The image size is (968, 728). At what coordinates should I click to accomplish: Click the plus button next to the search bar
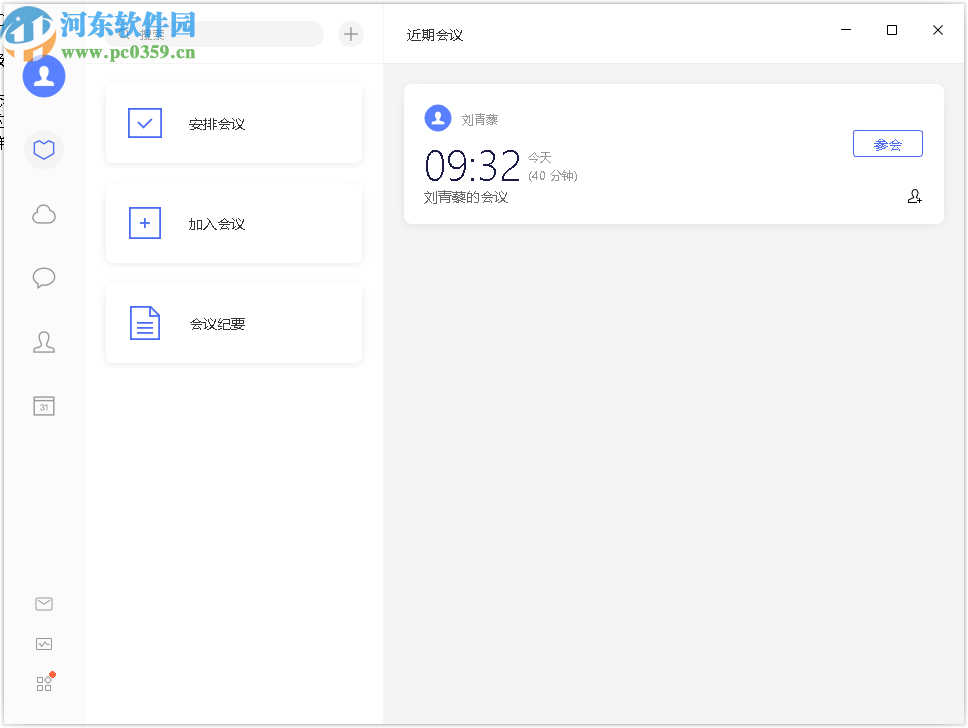coord(351,33)
